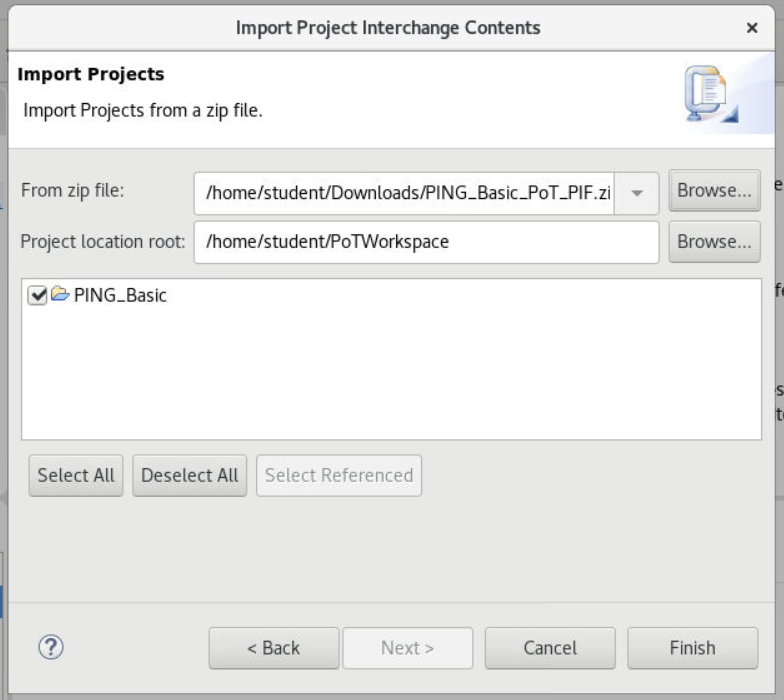Image resolution: width=784 pixels, height=700 pixels.
Task: Click the help question mark icon
Action: point(51,647)
